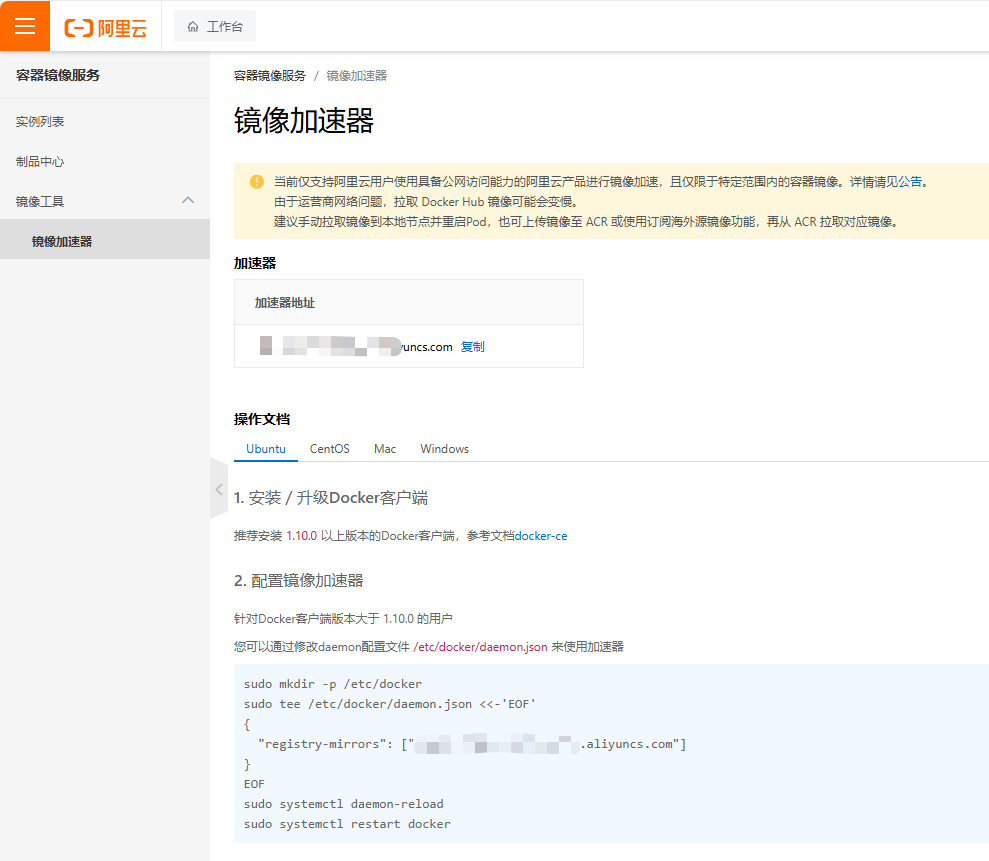Open 容器镜像服务 breadcrumb link

click(269, 76)
